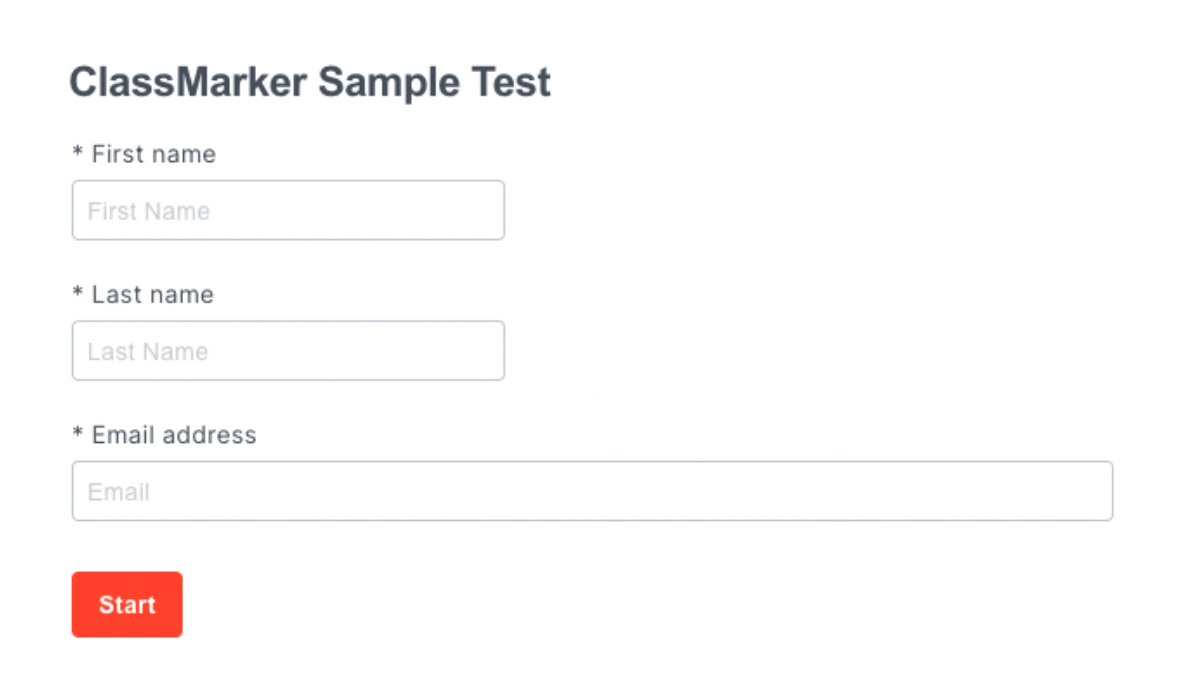The height and width of the screenshot is (689, 1196).
Task: Click the word "Start" on the button
Action: tap(127, 605)
